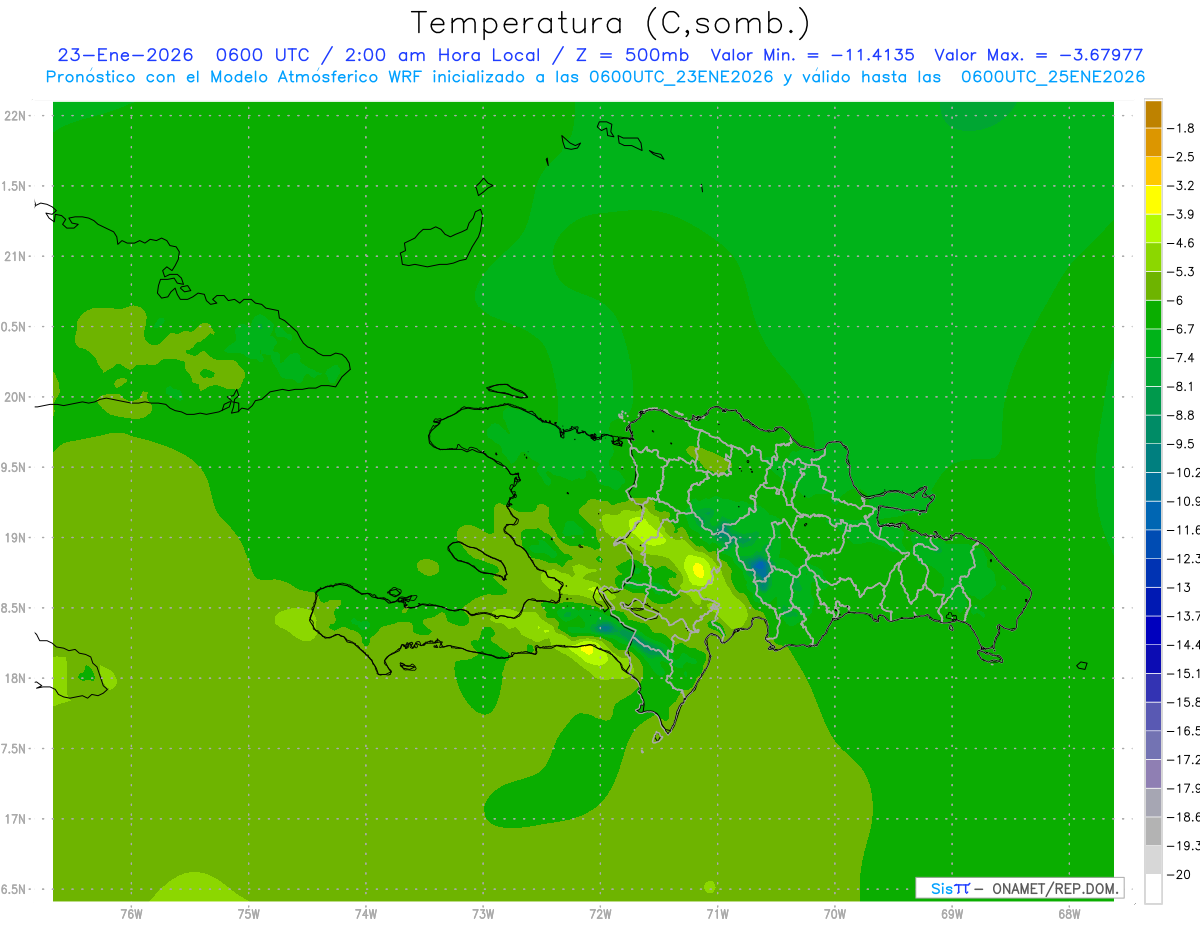Viewport: 1200px width, 927px height.
Task: Click the '71W' longitude axis label
Action: (717, 914)
